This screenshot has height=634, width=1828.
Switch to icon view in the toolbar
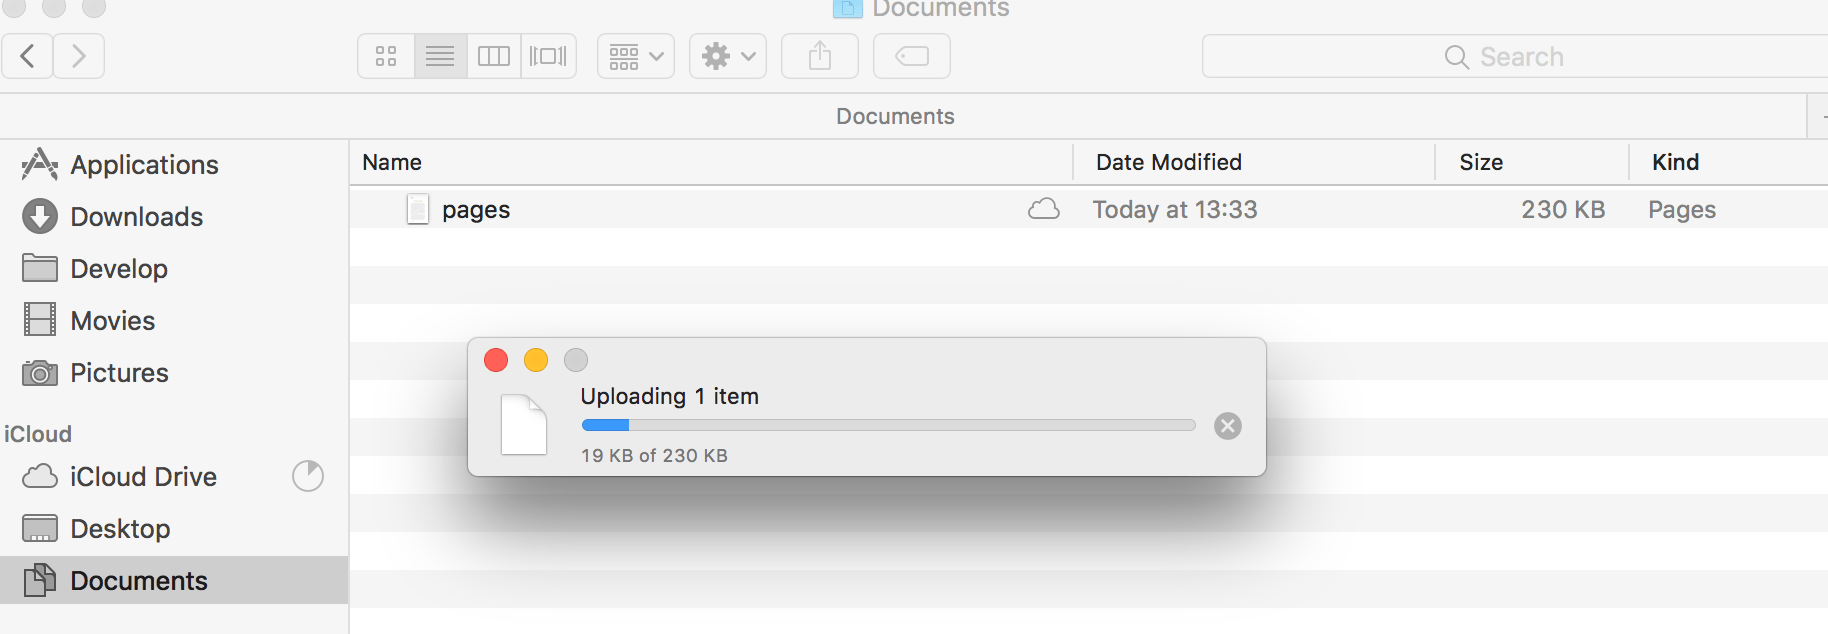click(386, 56)
